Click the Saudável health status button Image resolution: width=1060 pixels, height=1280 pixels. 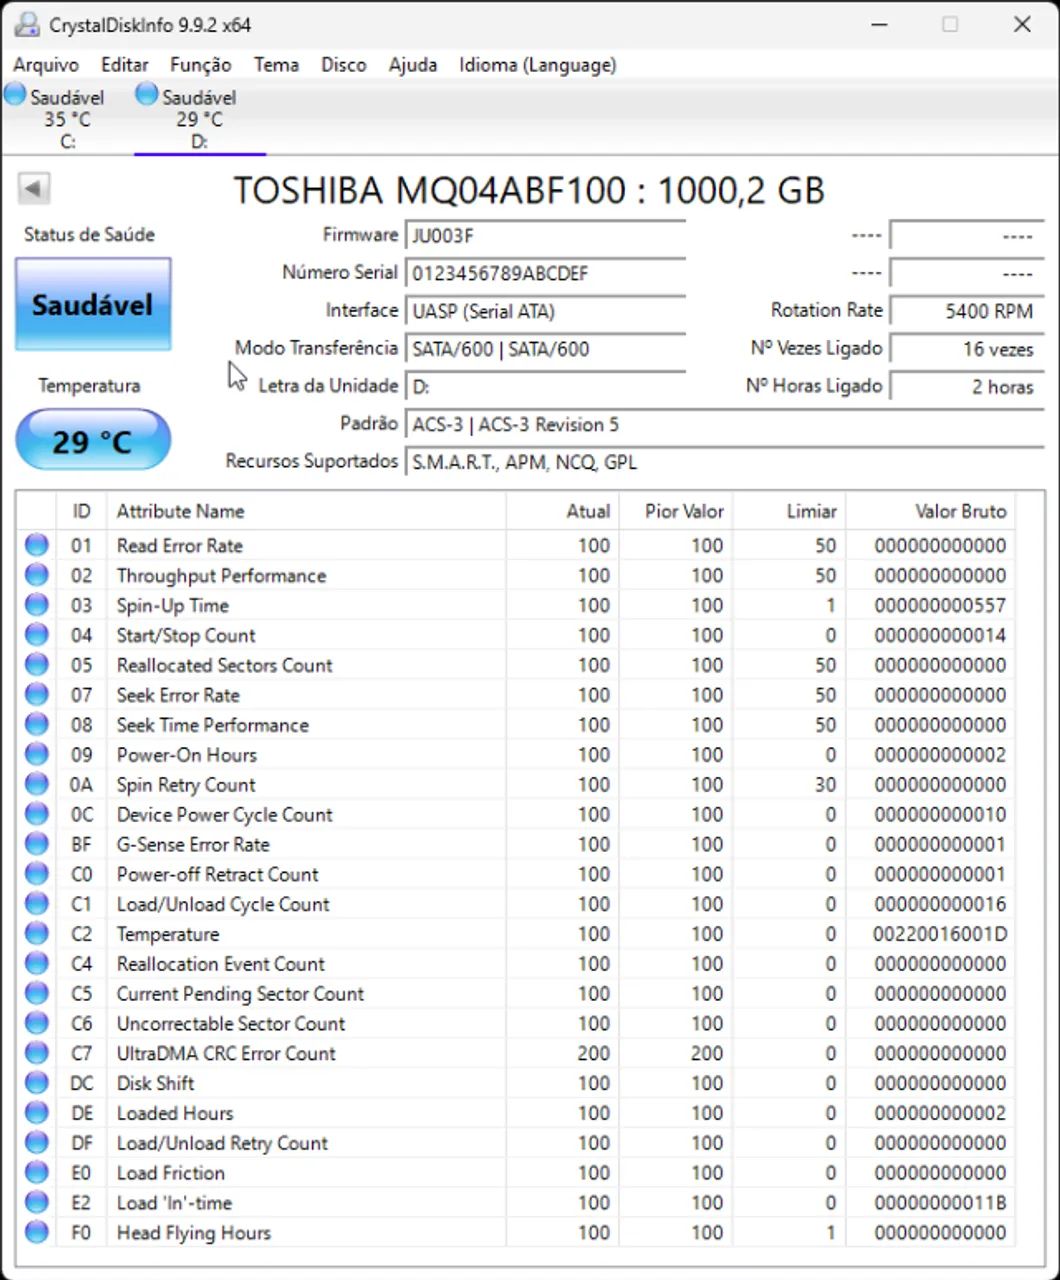(93, 304)
